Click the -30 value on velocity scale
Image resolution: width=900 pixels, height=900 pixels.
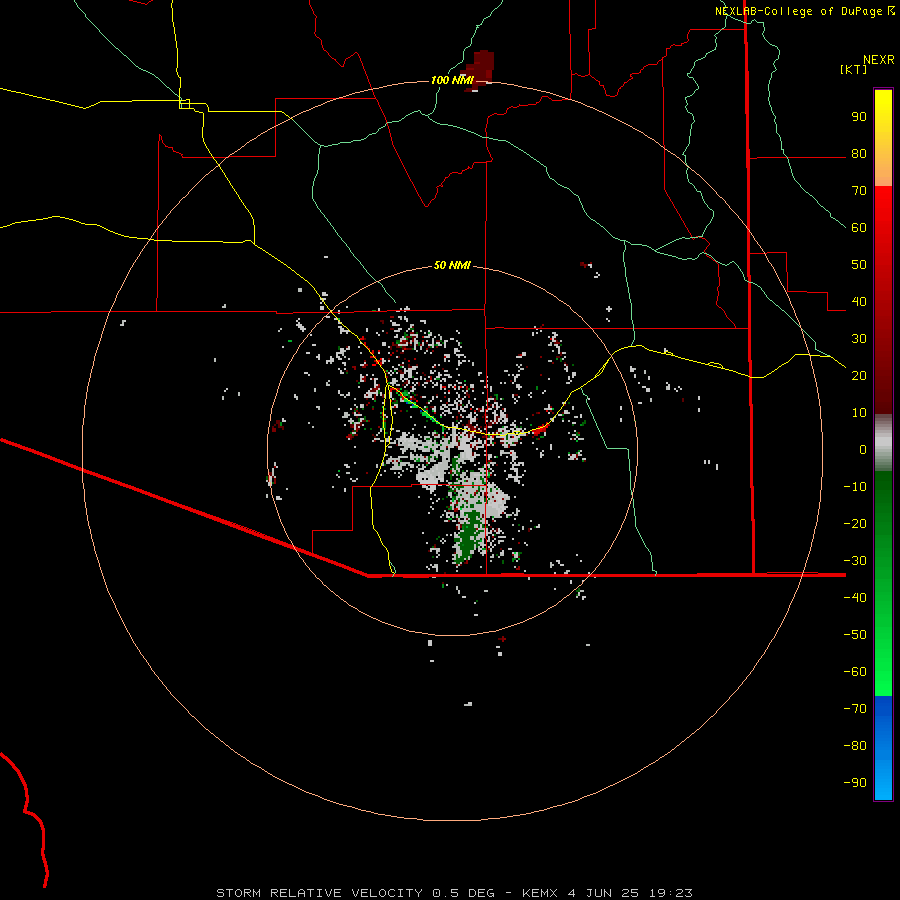click(855, 561)
